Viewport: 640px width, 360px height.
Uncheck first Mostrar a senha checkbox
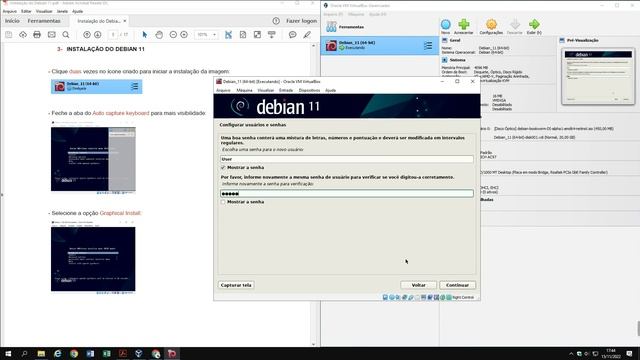coord(223,168)
